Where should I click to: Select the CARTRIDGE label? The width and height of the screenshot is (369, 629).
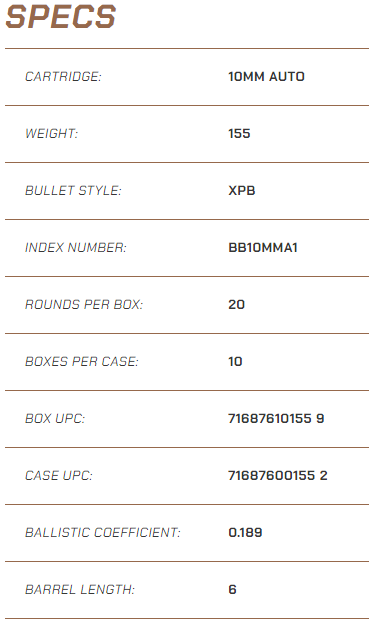[63, 77]
